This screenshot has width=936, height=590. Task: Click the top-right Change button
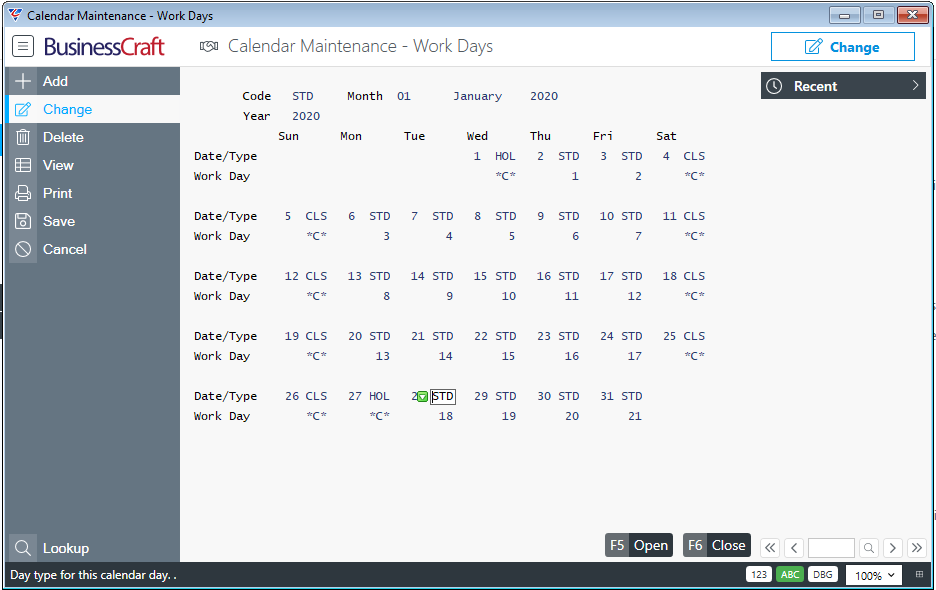click(842, 47)
